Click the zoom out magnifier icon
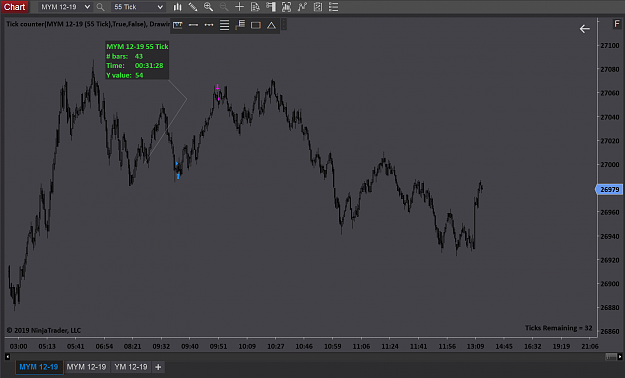This screenshot has width=625, height=378. (224, 7)
